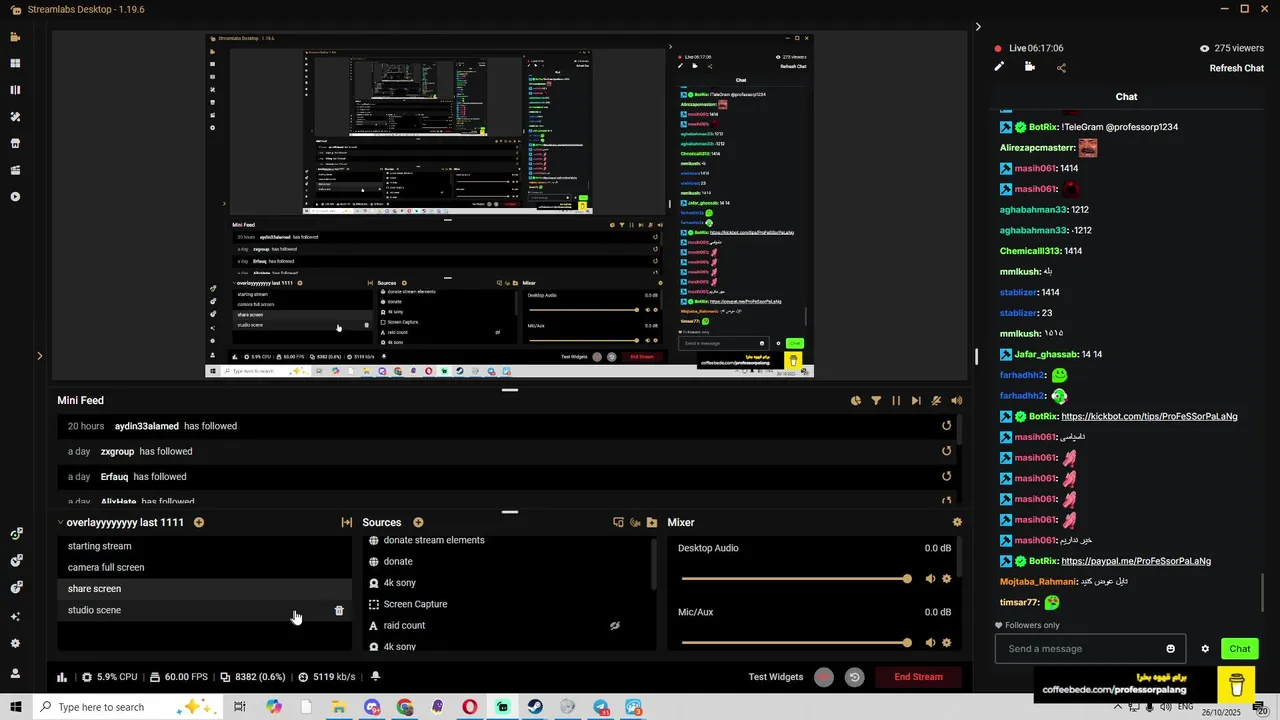Viewport: 1280px width, 720px height.
Task: Edit stream info with the pencil icon
Action: coord(999,67)
